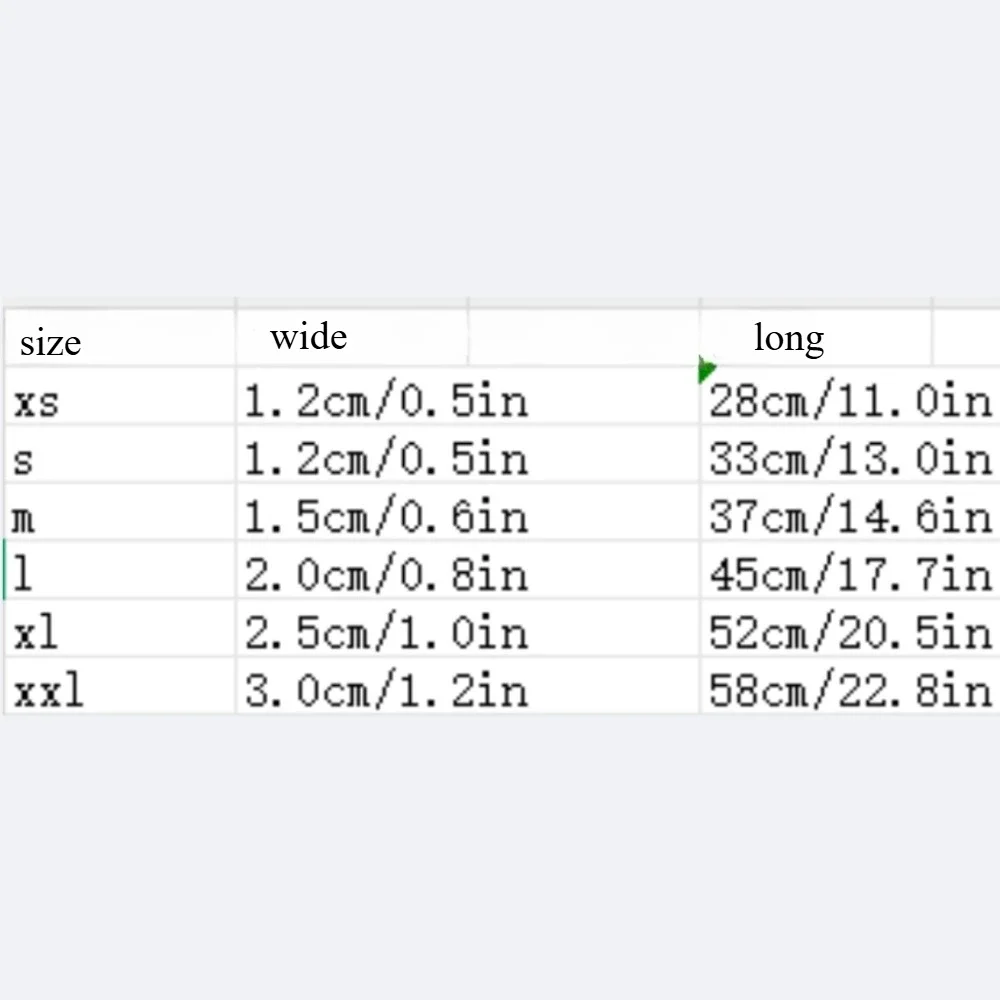Select cell with 2.0cm/0.8in width
The width and height of the screenshot is (1000, 1000).
pyautogui.click(x=386, y=574)
